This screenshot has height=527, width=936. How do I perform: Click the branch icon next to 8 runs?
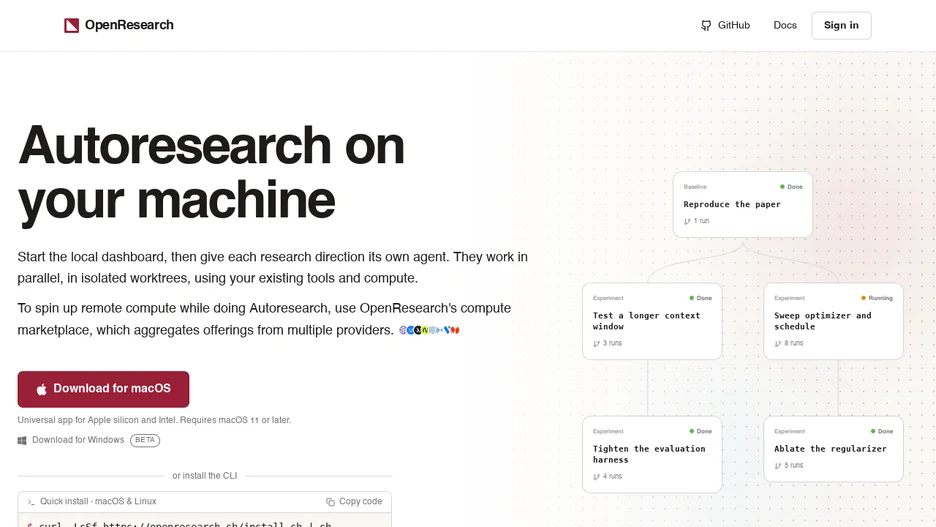(778, 344)
